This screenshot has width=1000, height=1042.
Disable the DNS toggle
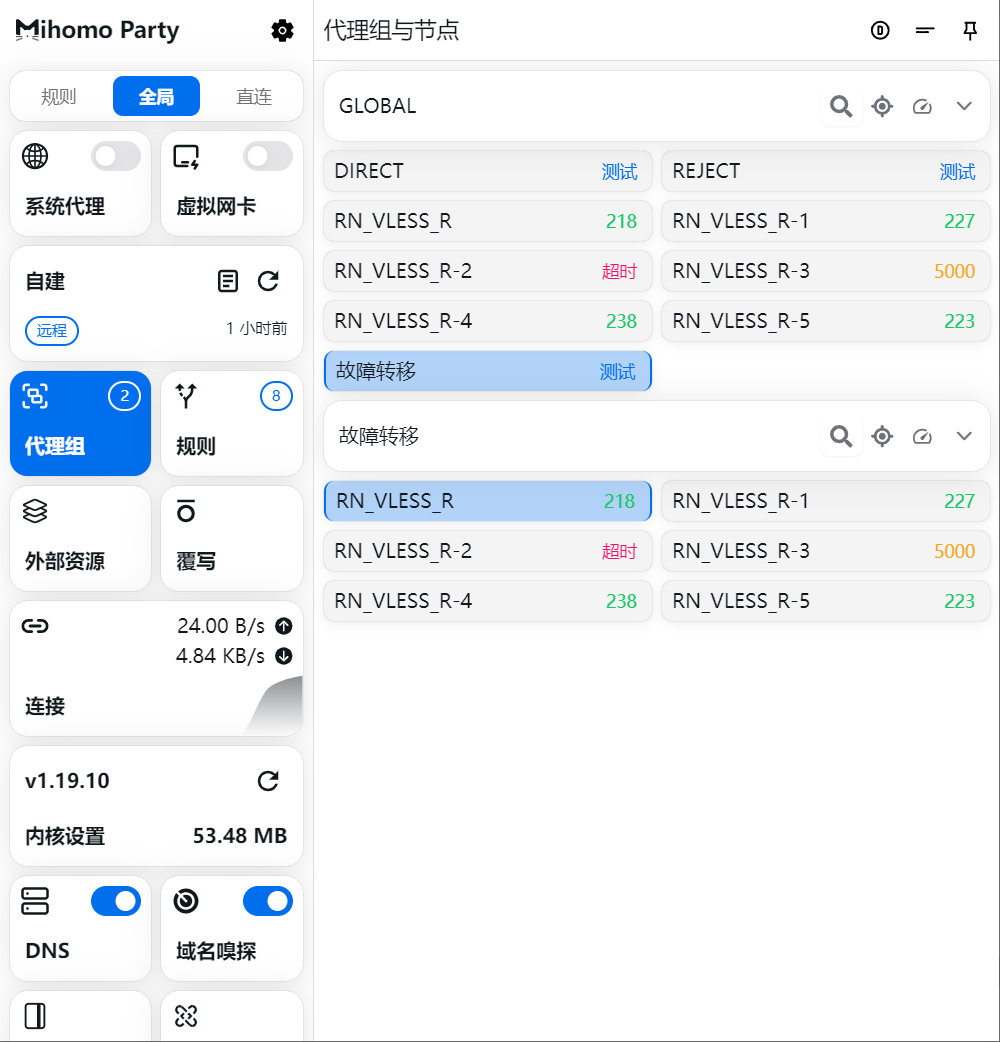click(x=116, y=901)
